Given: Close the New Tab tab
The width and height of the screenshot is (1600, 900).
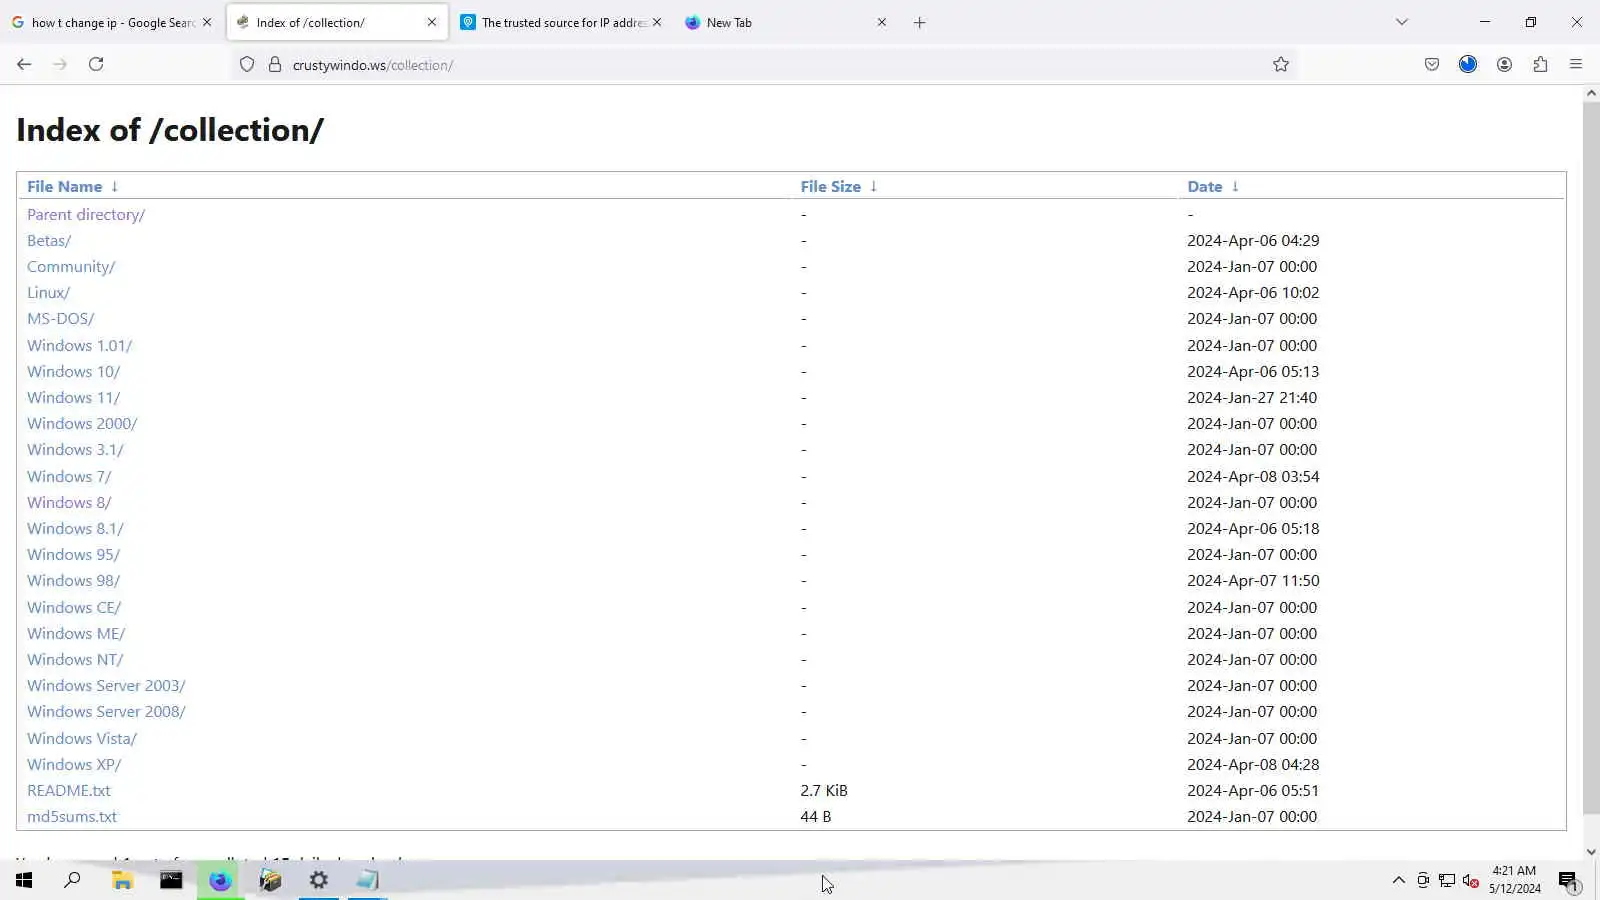Looking at the screenshot, I should pyautogui.click(x=882, y=22).
